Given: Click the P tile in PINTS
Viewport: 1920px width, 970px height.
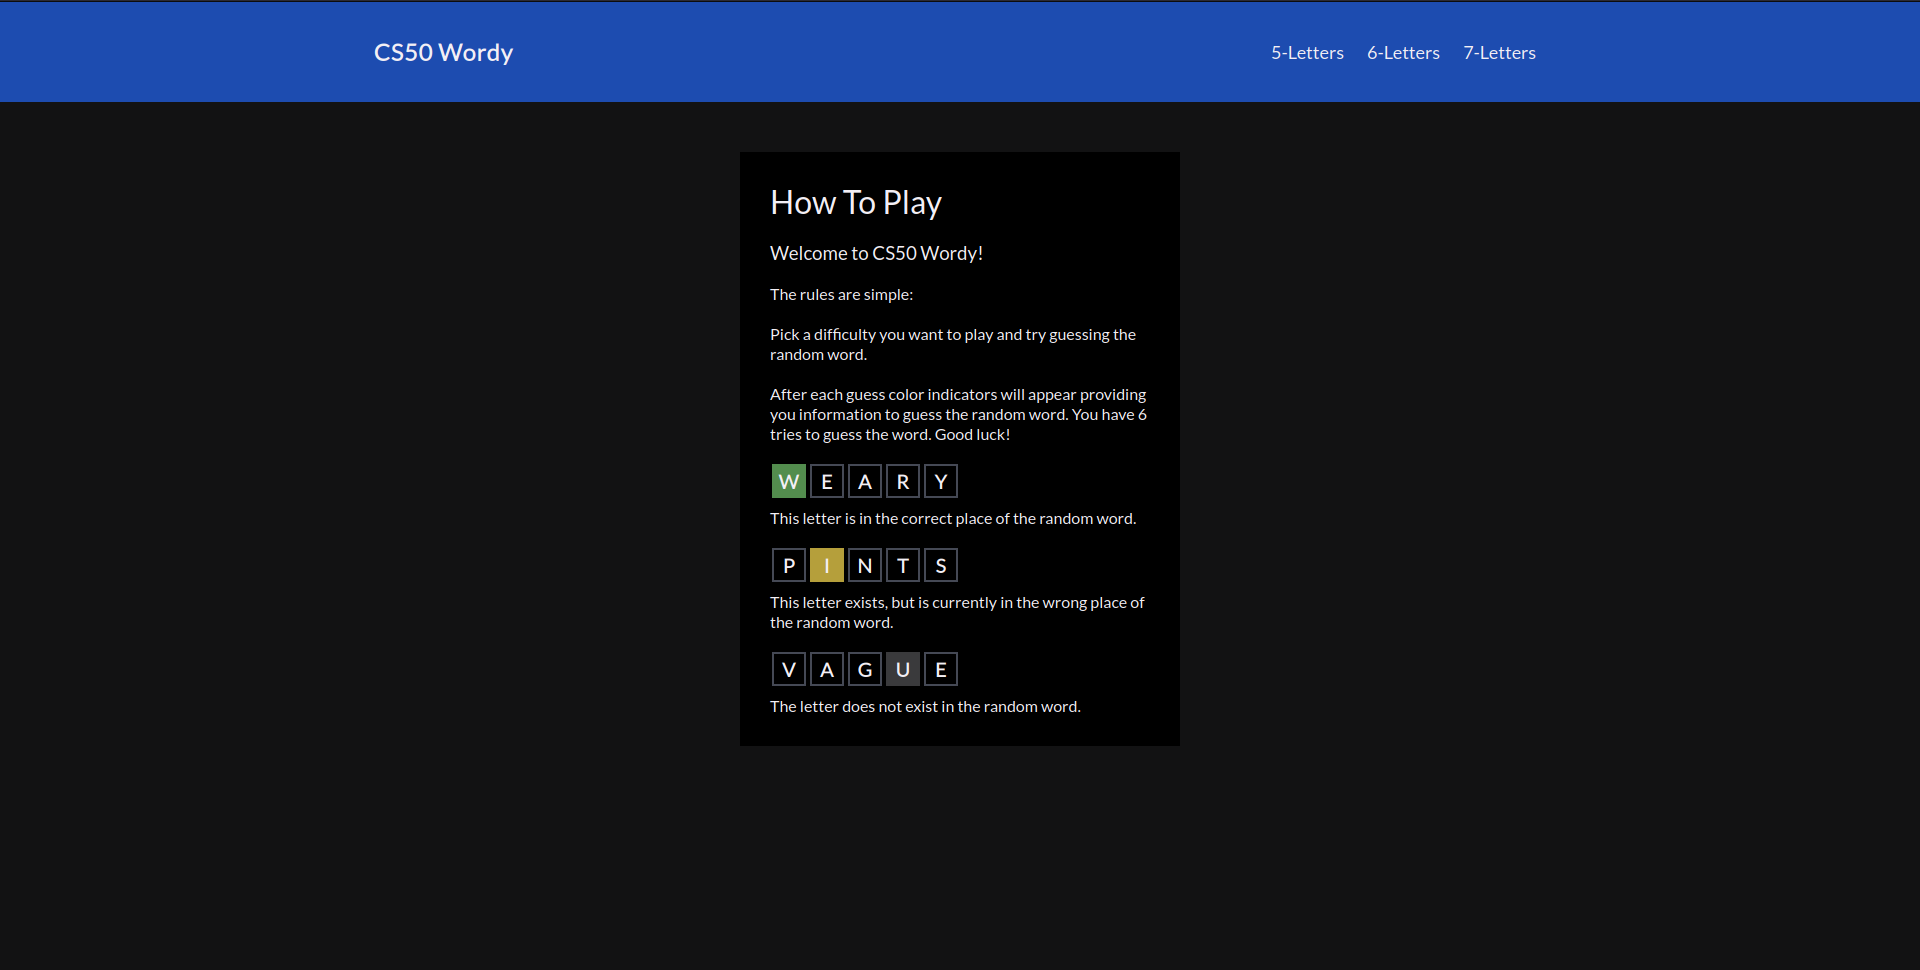Looking at the screenshot, I should coord(789,565).
